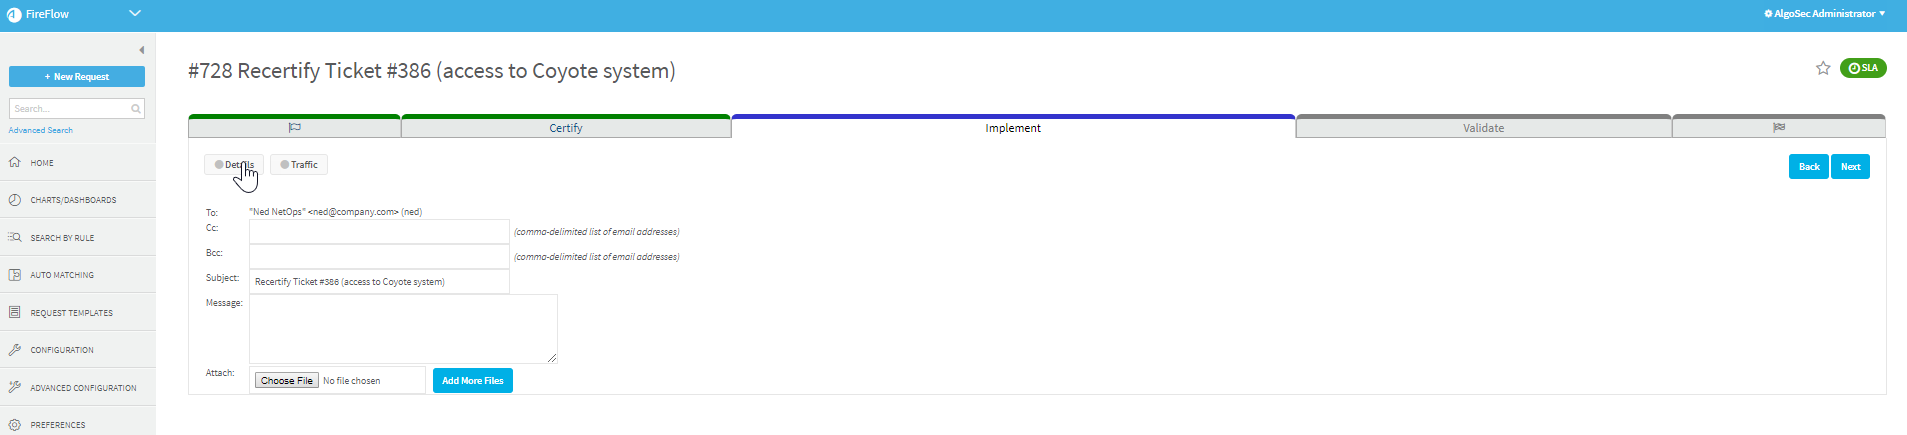The height and width of the screenshot is (435, 1907).
Task: Click into the Message text area
Action: tap(403, 328)
